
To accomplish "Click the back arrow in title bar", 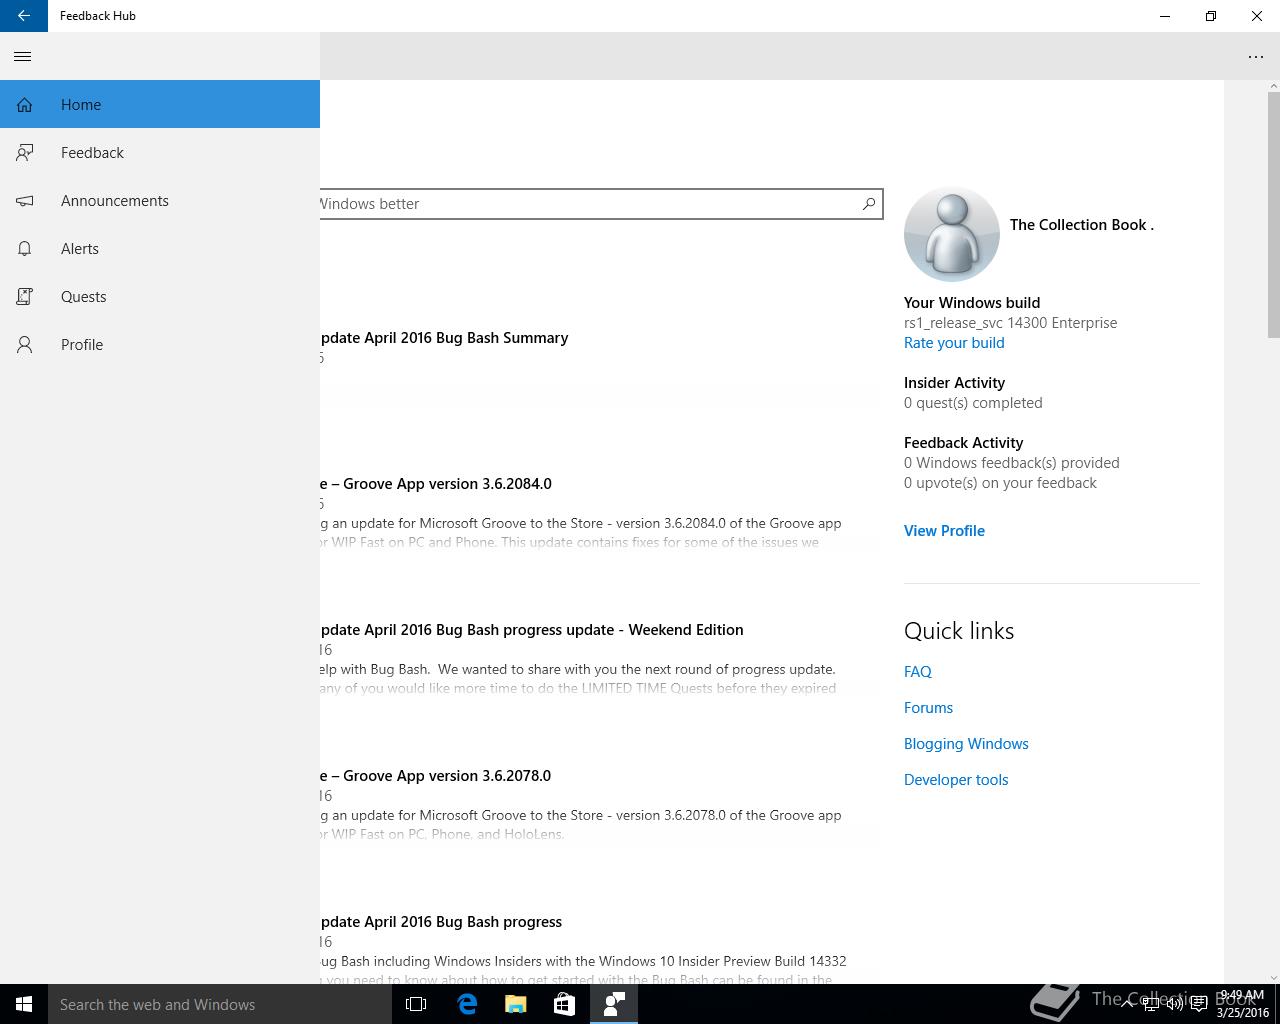I will click(24, 16).
